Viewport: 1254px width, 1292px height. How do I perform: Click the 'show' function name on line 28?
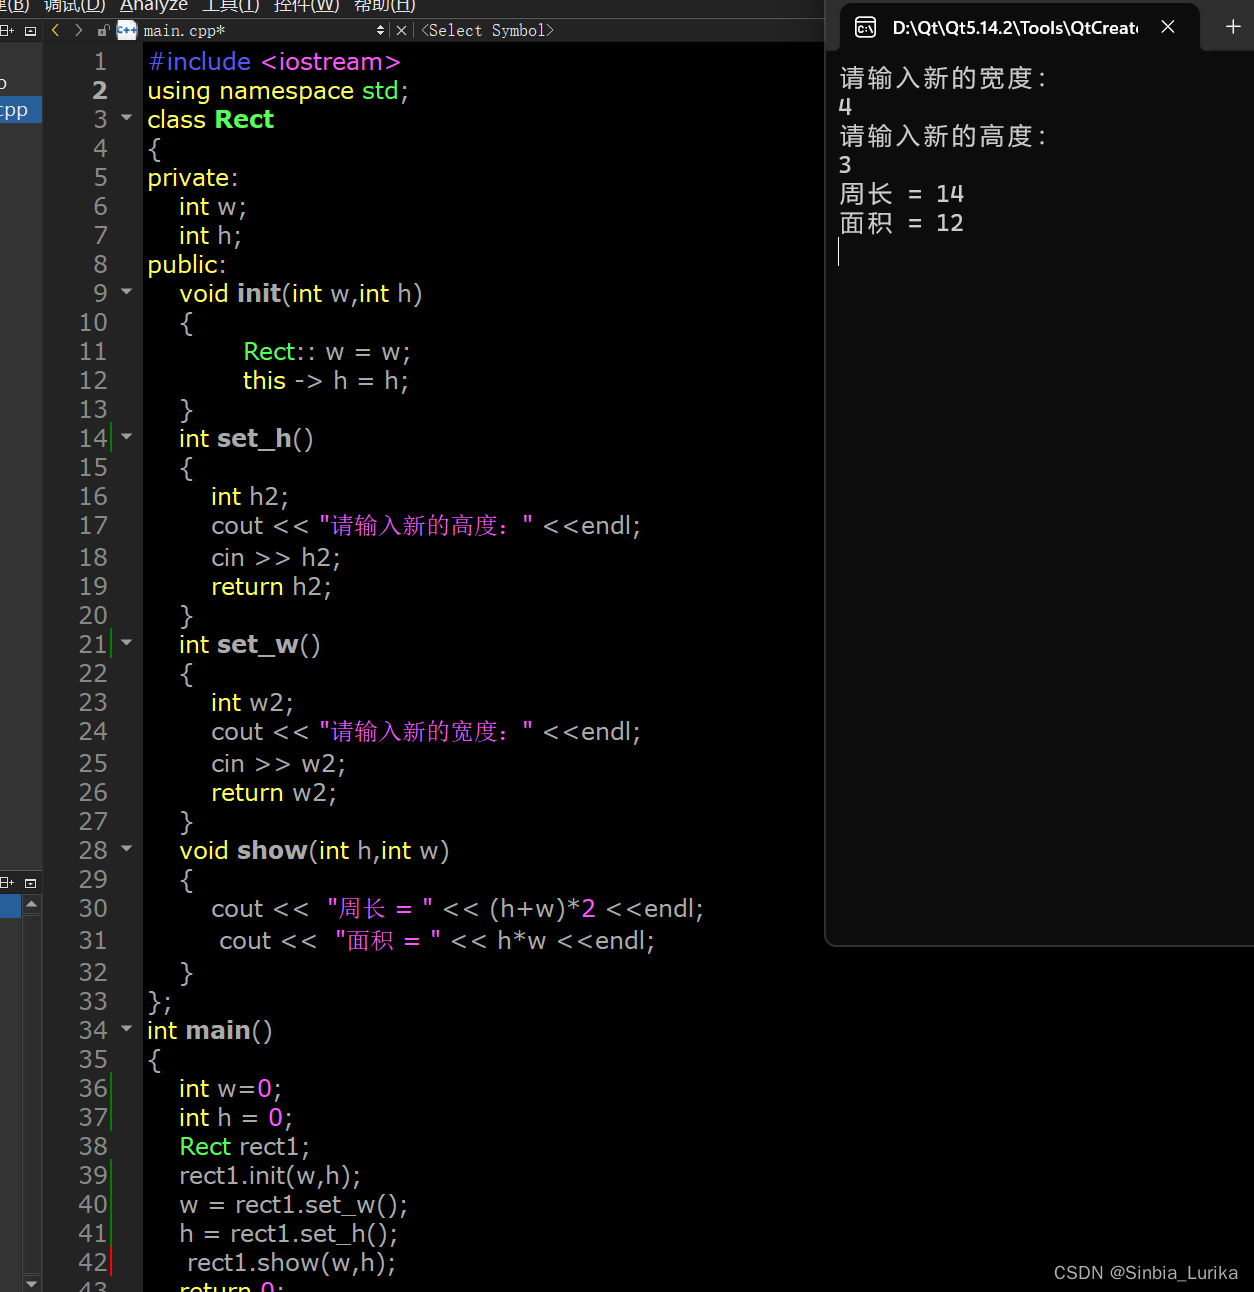(x=272, y=851)
